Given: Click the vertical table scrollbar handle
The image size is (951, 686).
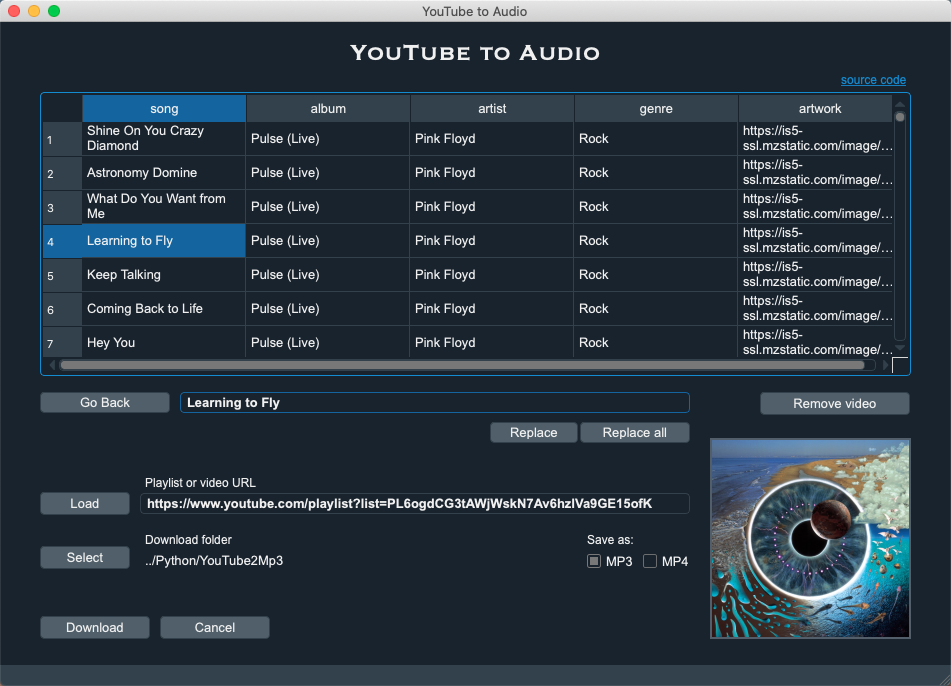Looking at the screenshot, I should (900, 117).
